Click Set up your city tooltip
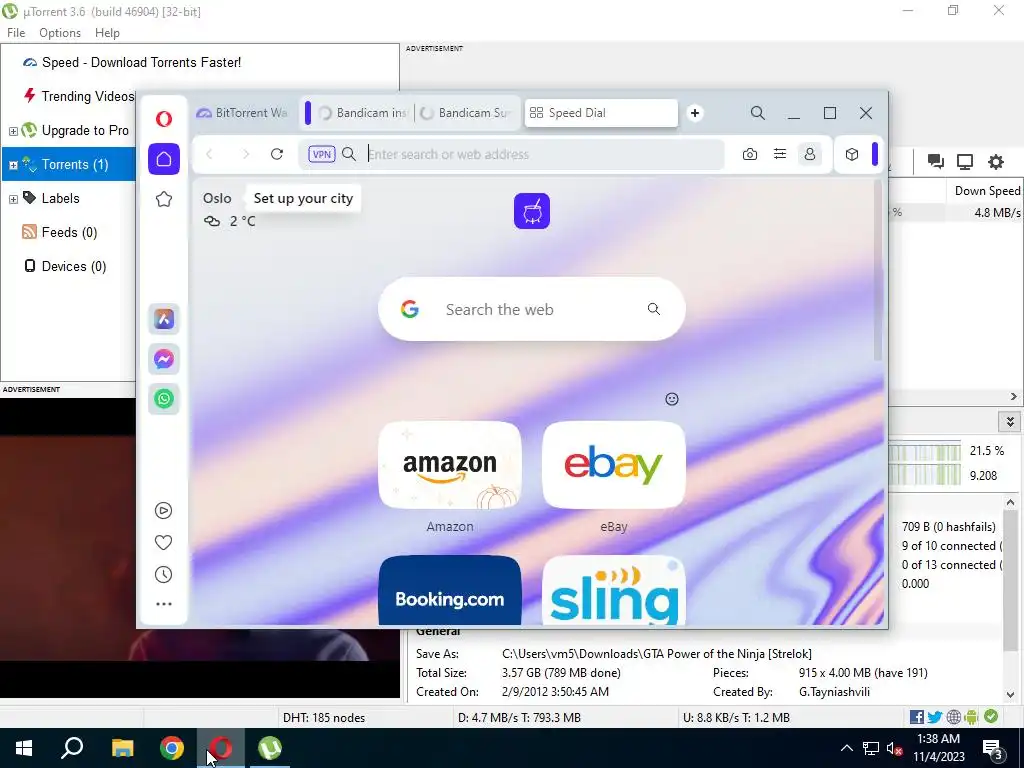The image size is (1024, 768). coord(303,199)
